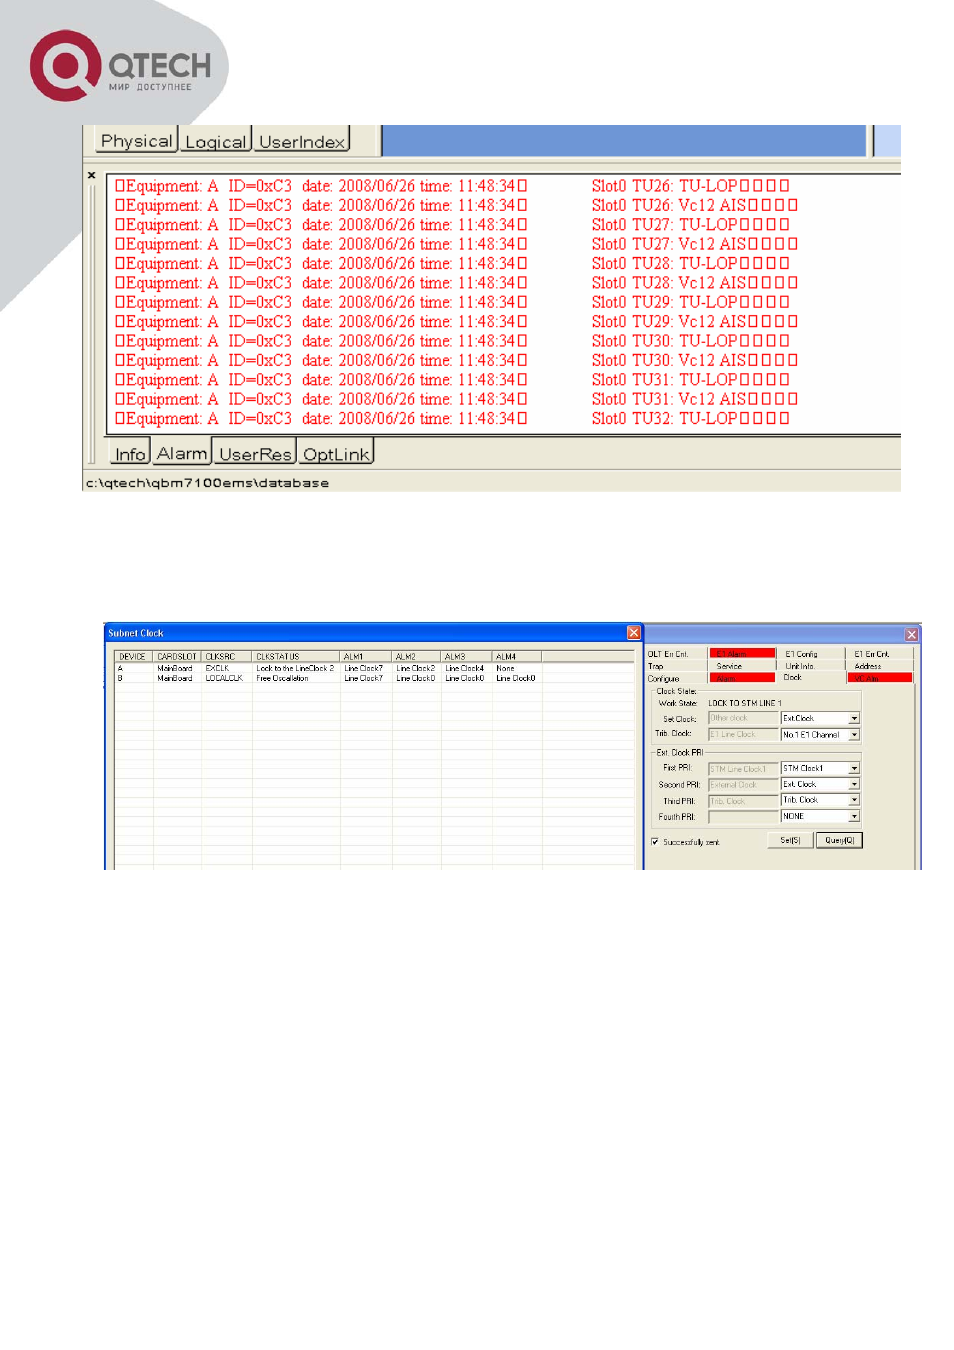Sort by the ALM2 column header
Viewport: 954px width, 1350px height.
tap(416, 657)
